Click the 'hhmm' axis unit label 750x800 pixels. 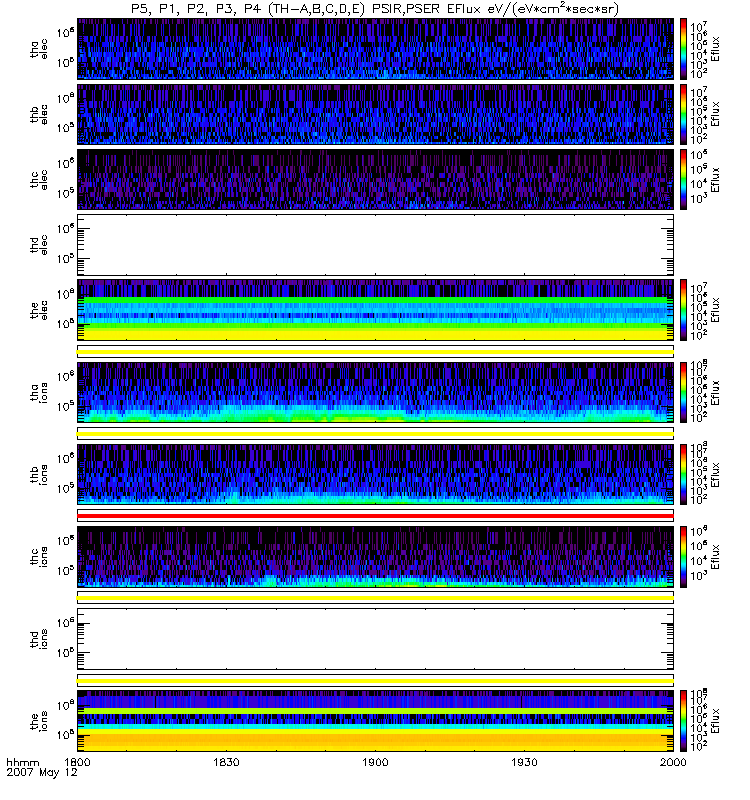point(22,763)
